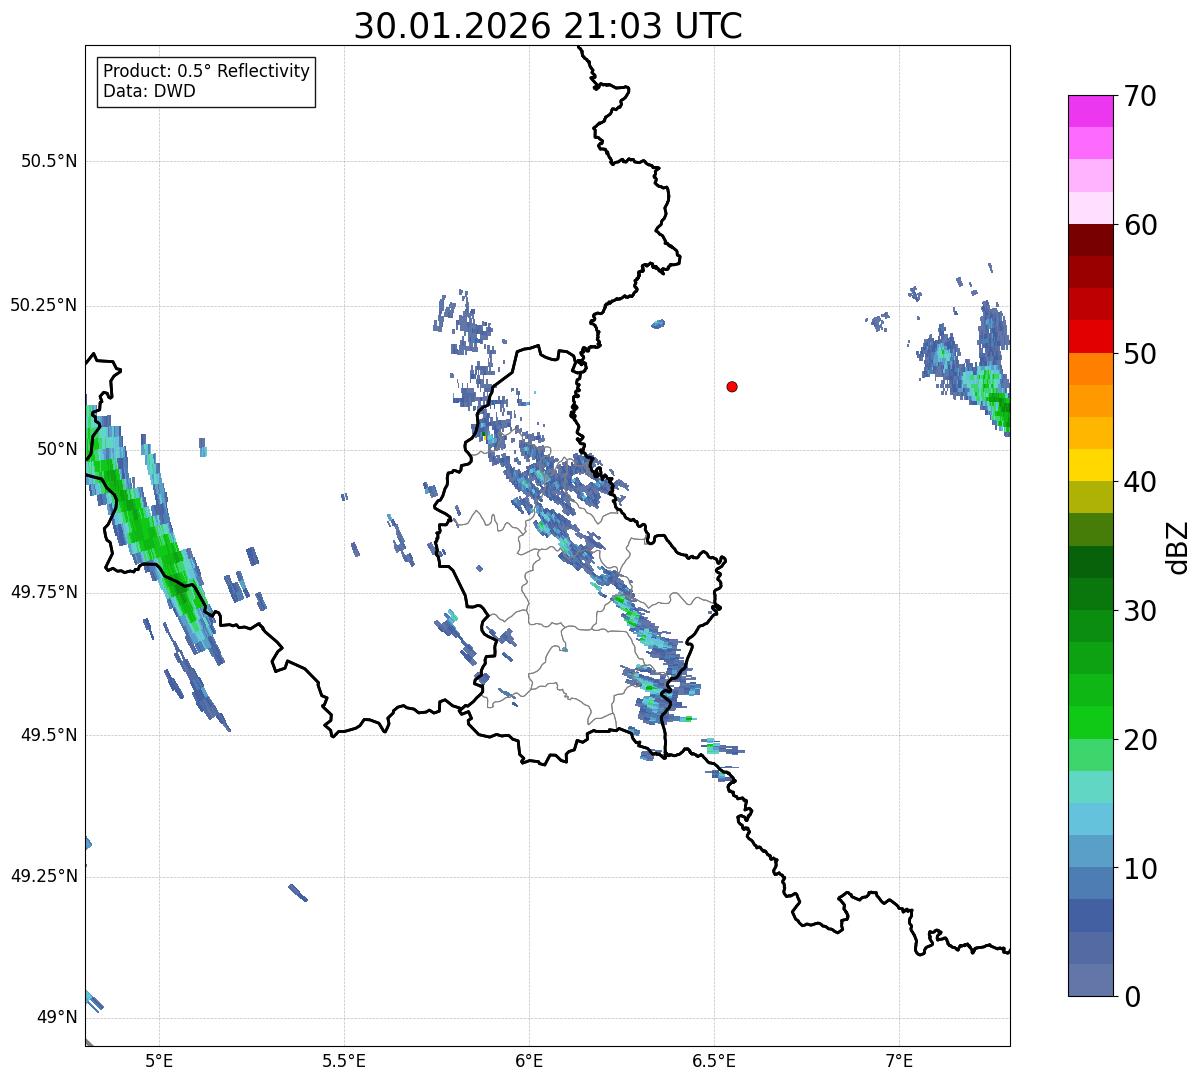
Task: Click the colorbar tick label "70"
Action: (x=1140, y=97)
